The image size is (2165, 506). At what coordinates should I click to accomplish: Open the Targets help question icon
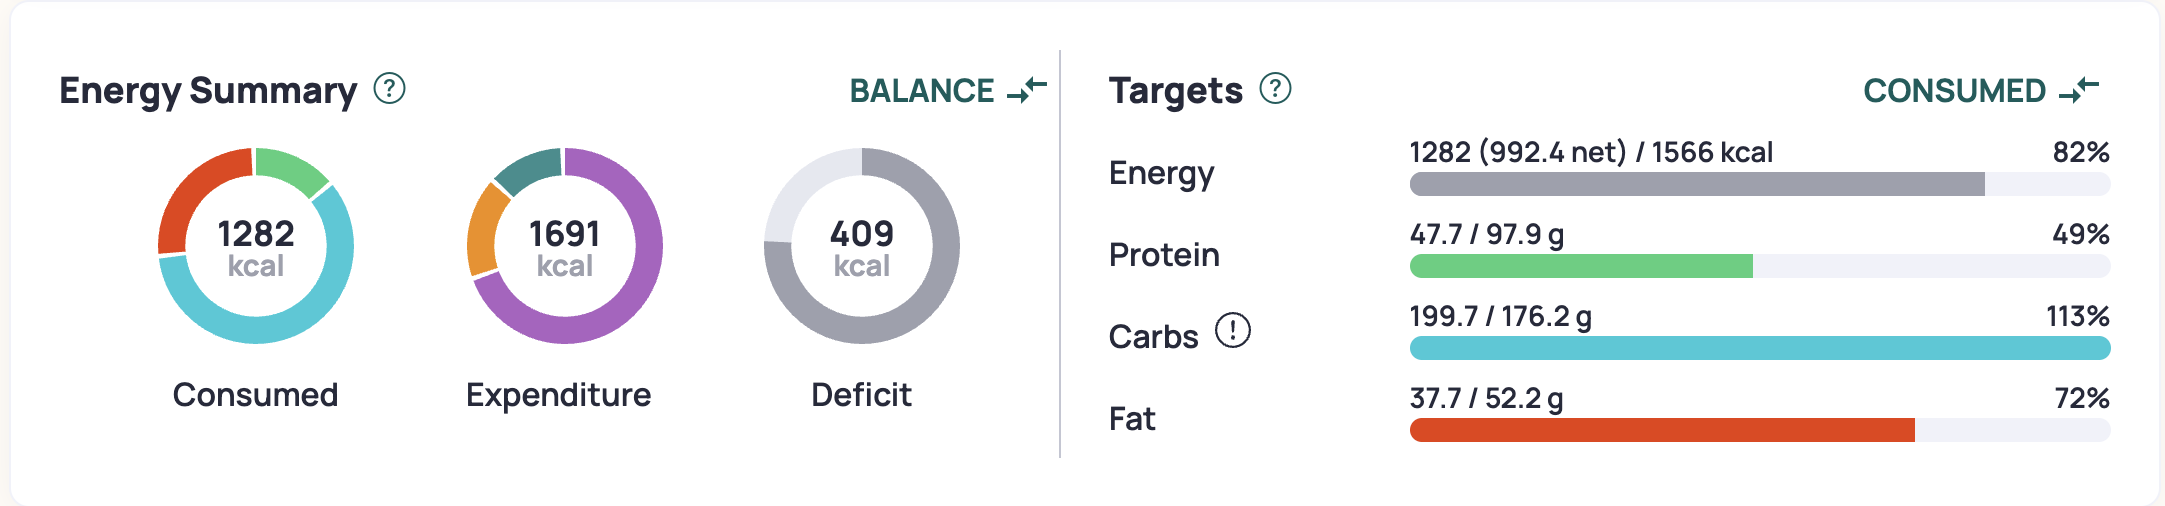[x=1275, y=89]
